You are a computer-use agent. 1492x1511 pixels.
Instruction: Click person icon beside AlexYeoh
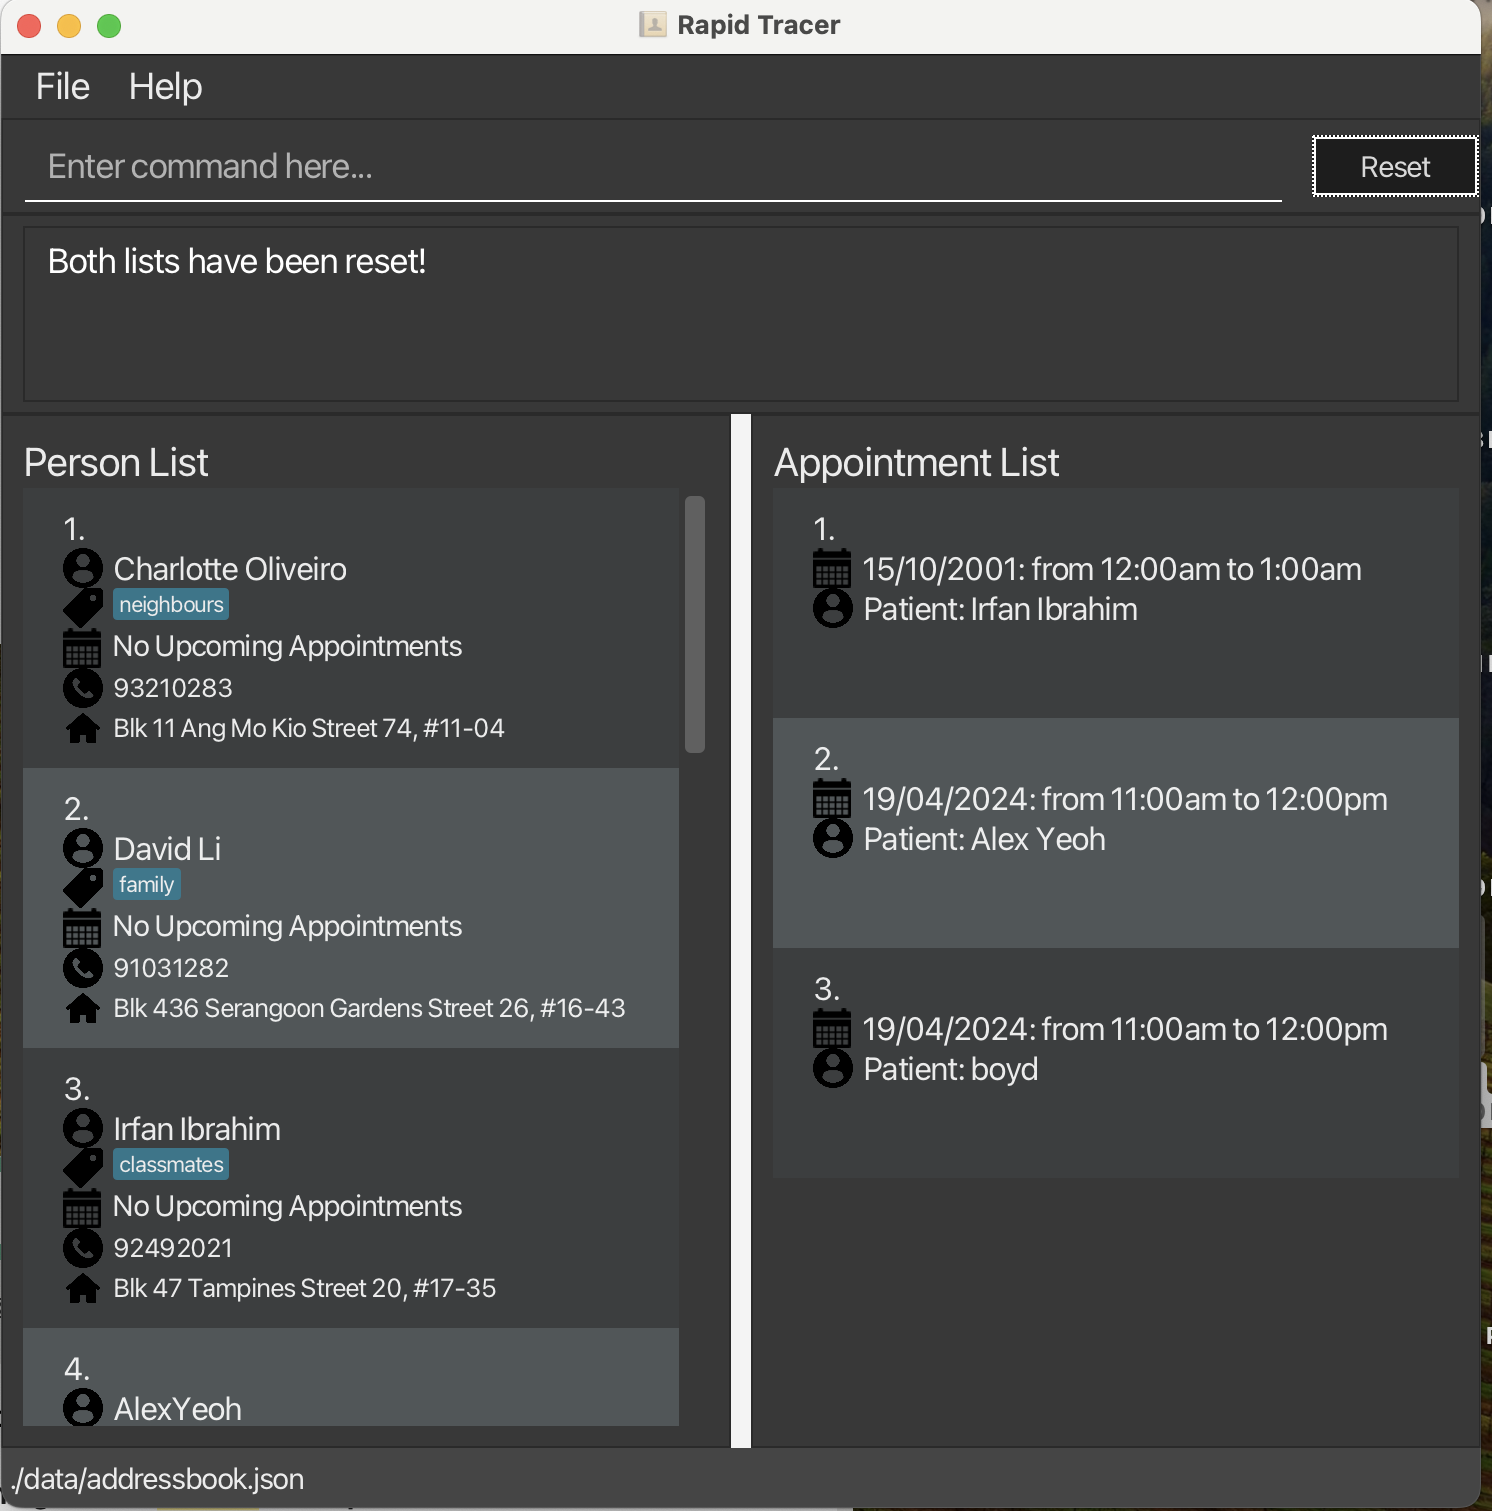coord(83,1407)
